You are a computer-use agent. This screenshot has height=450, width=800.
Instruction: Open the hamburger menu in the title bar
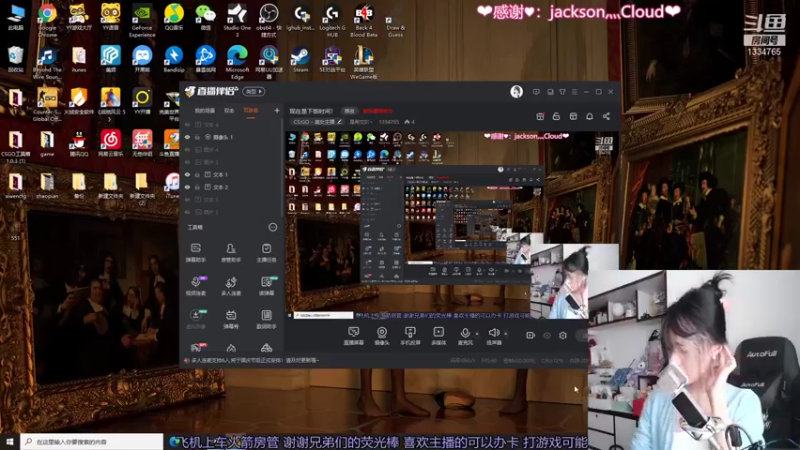[x=574, y=92]
